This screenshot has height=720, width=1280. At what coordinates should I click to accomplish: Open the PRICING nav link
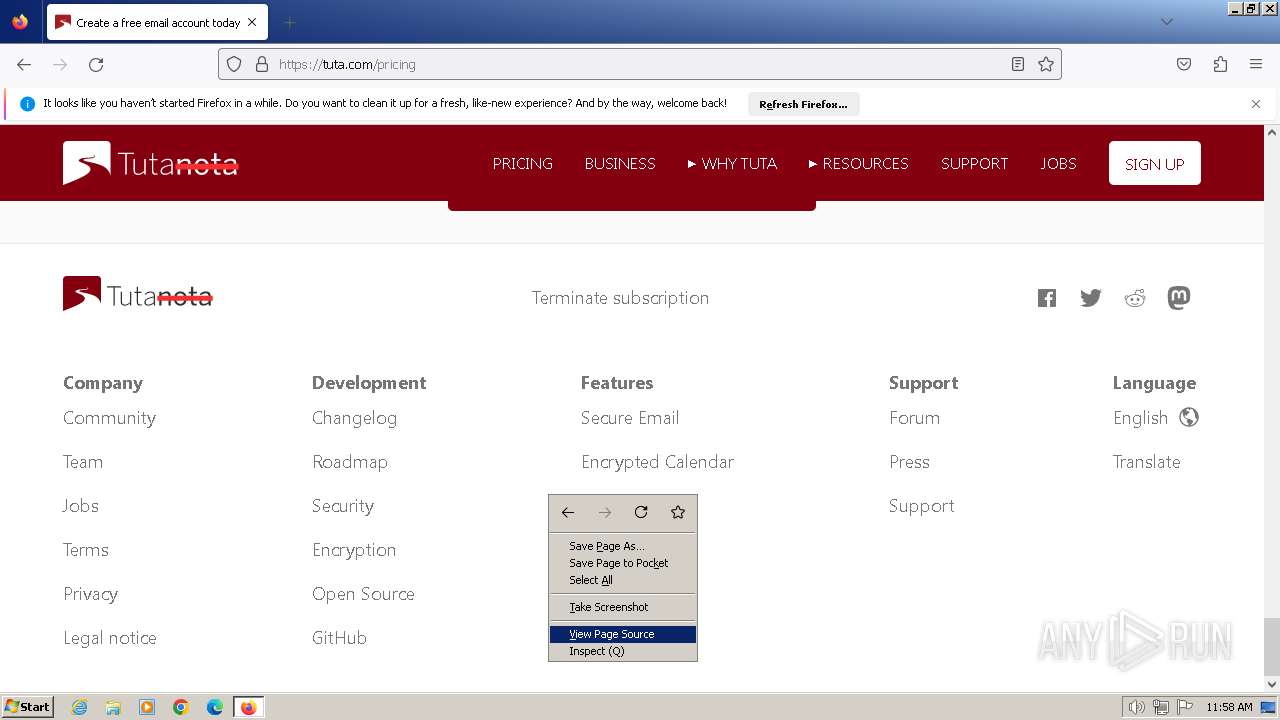pos(522,163)
